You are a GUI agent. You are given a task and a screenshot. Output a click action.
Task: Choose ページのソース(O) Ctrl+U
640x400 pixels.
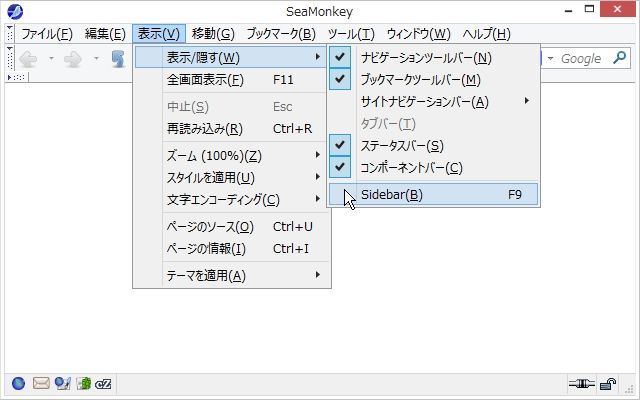click(x=231, y=227)
